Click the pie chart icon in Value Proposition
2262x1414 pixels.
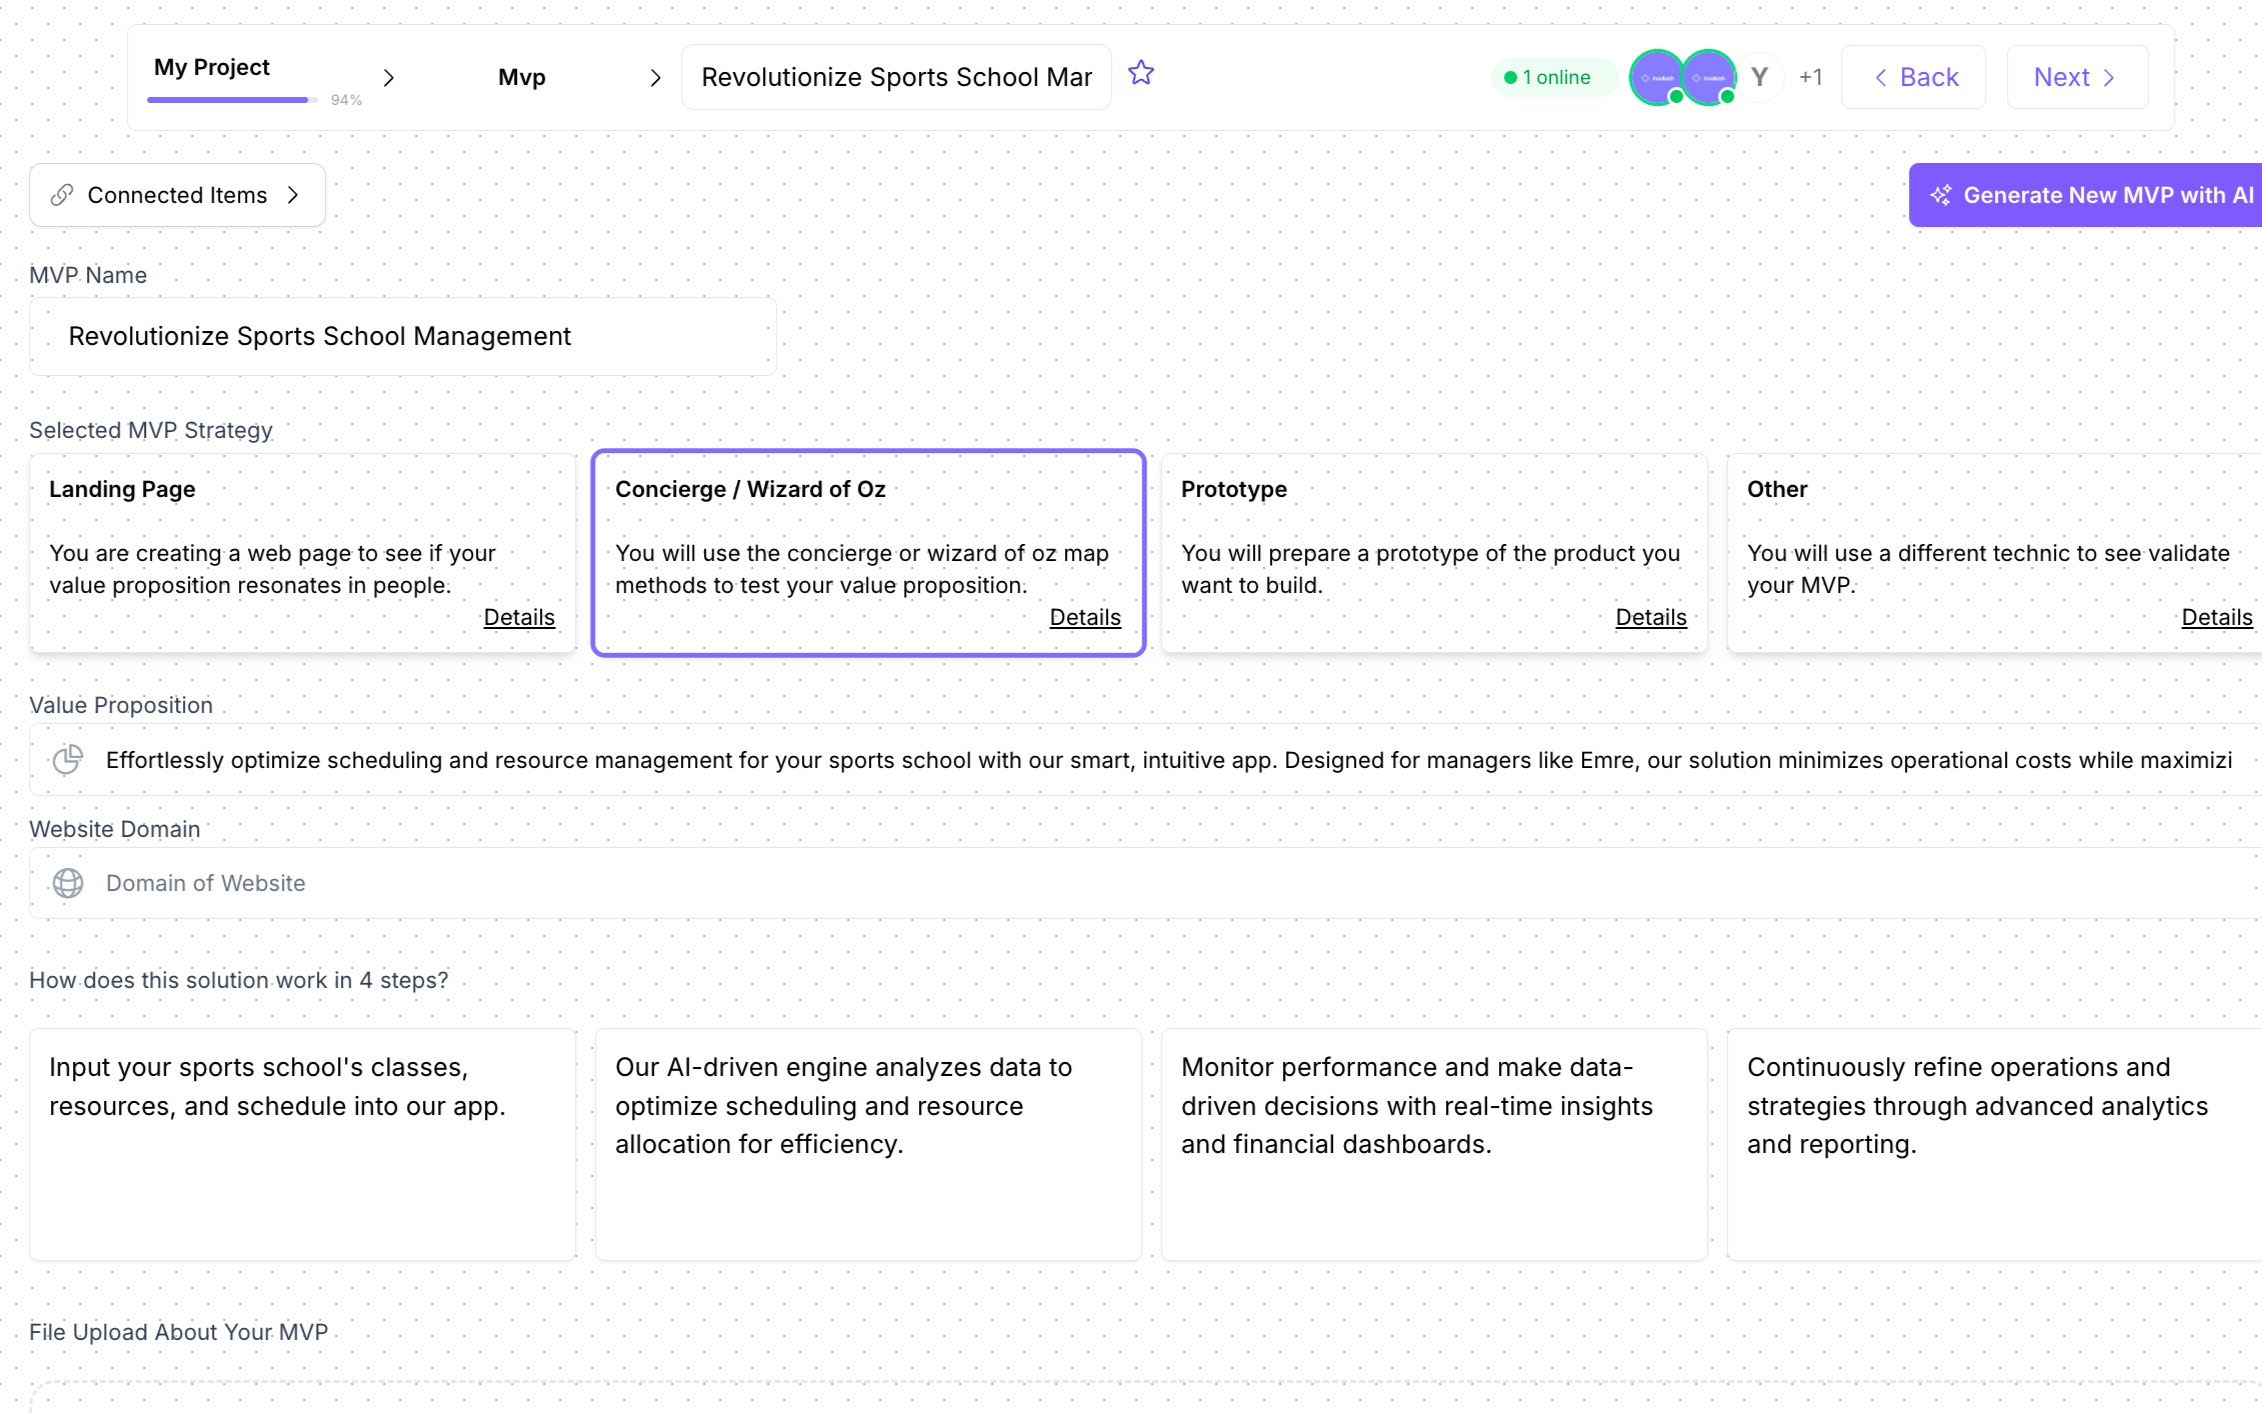tap(68, 760)
